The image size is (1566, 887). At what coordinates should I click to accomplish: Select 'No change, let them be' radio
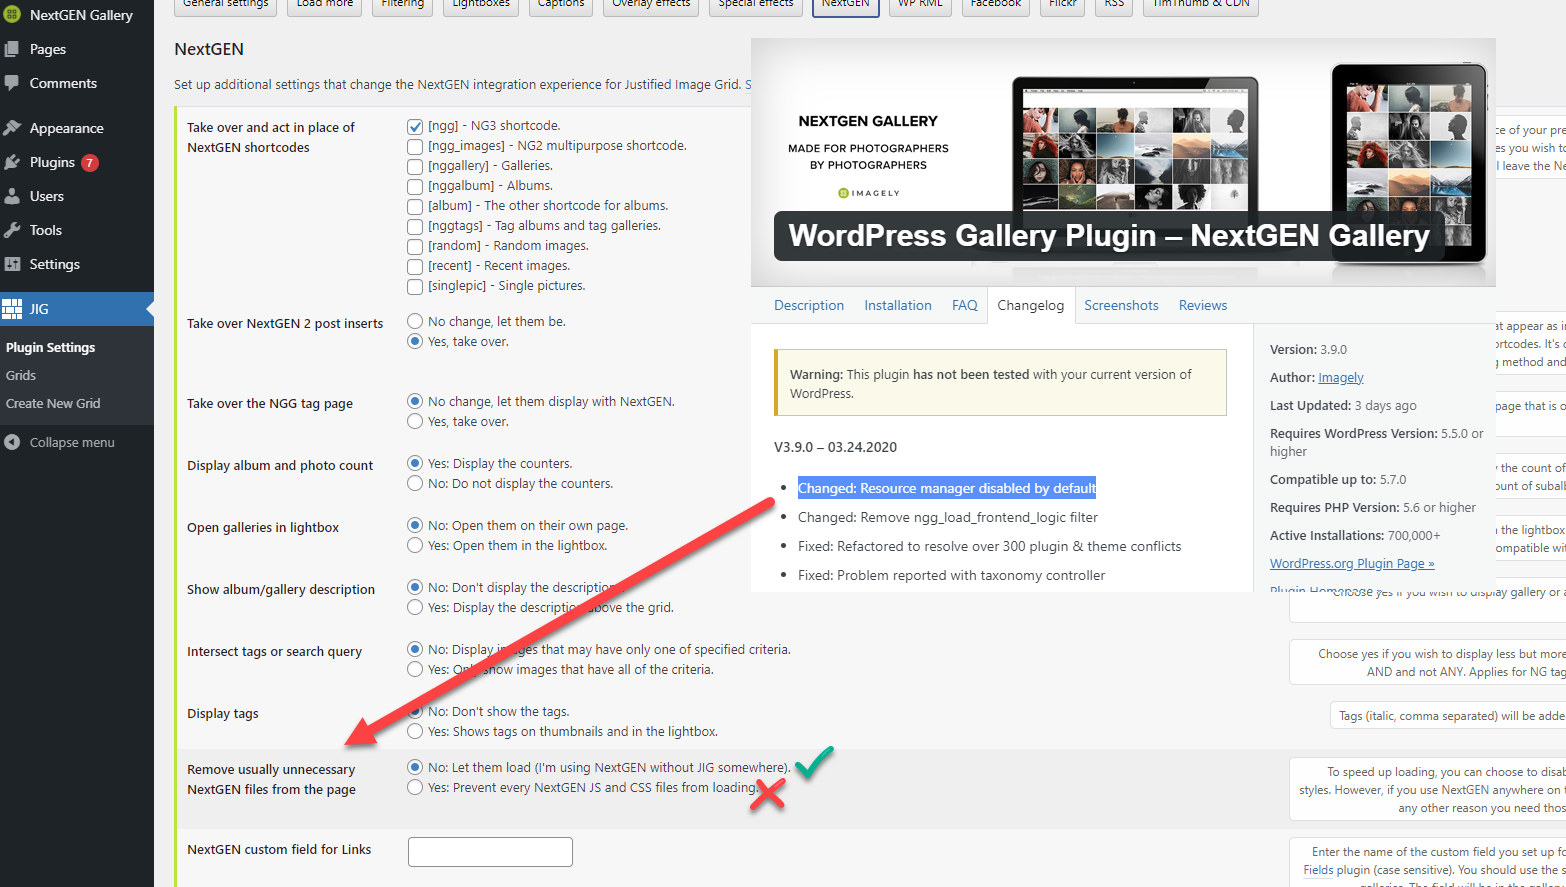415,321
